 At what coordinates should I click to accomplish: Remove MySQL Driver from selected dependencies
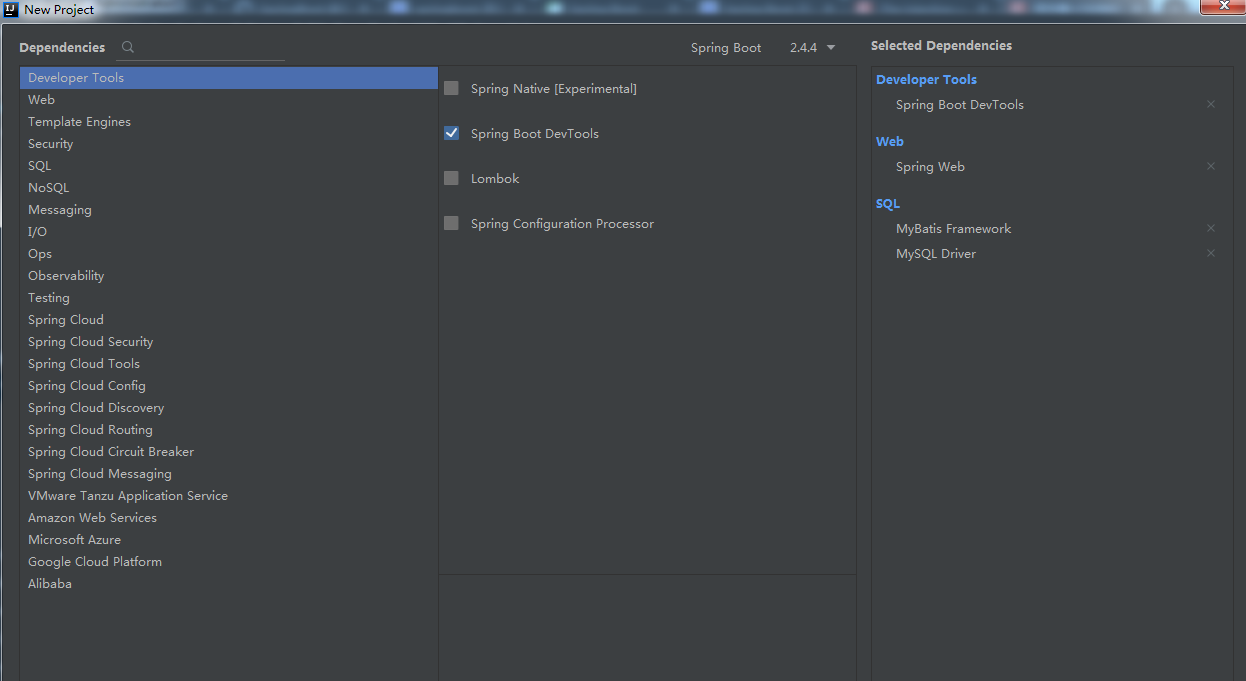(x=1211, y=253)
